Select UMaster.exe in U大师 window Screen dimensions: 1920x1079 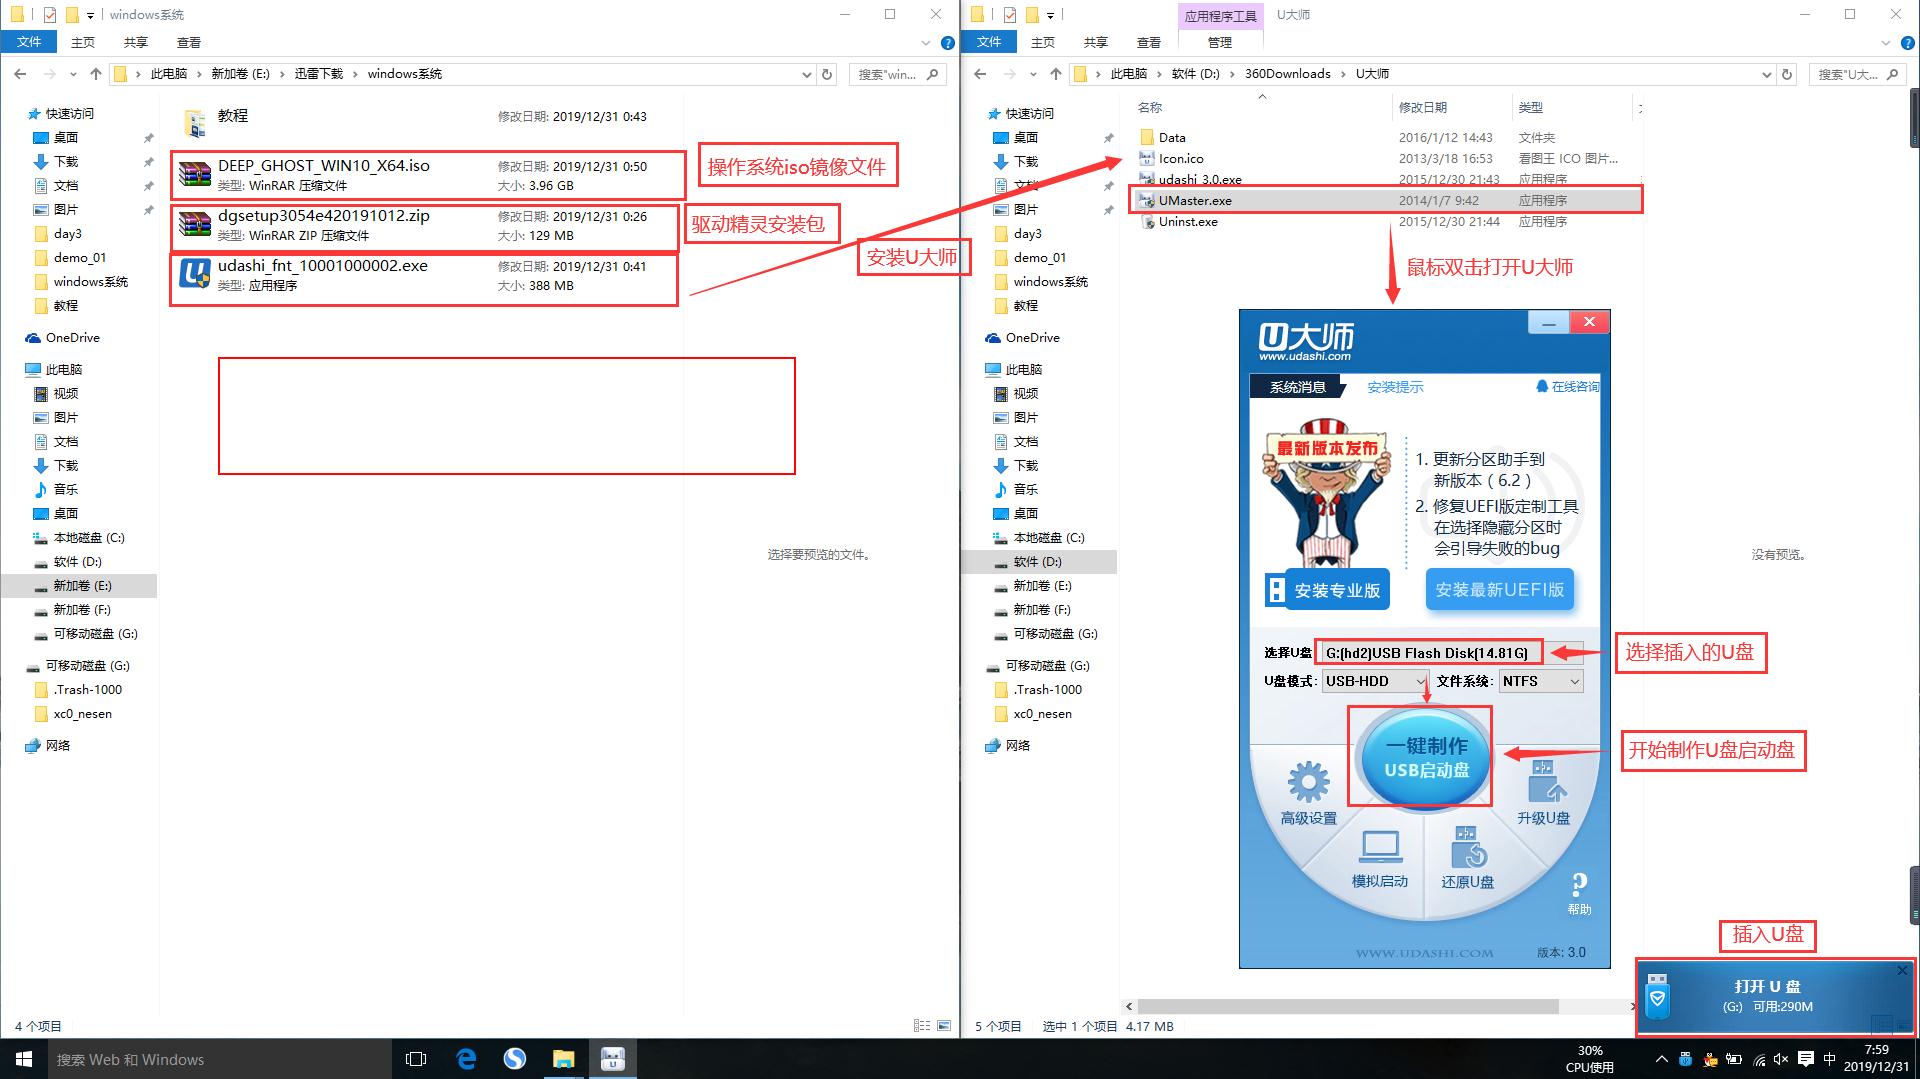(1385, 200)
